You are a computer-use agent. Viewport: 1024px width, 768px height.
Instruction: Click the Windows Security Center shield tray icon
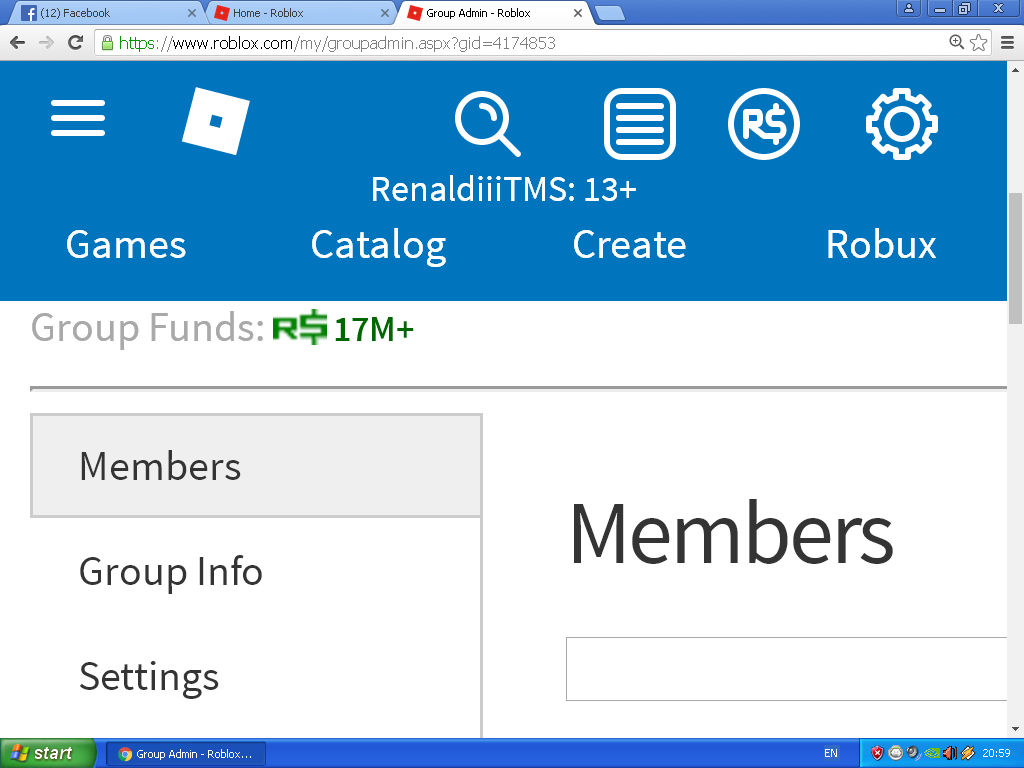click(877, 754)
